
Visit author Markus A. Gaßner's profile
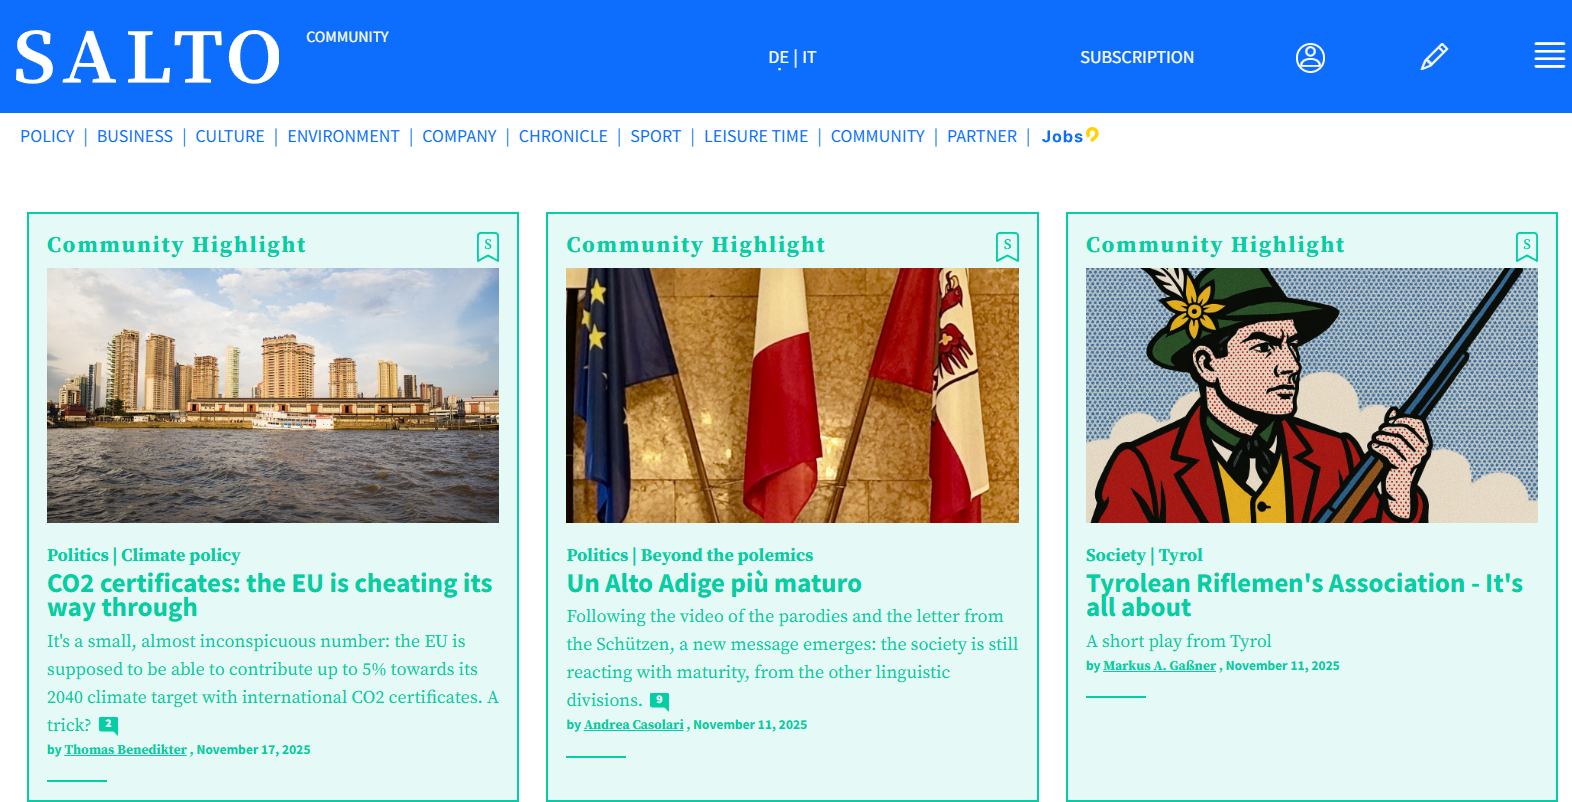tap(1160, 666)
